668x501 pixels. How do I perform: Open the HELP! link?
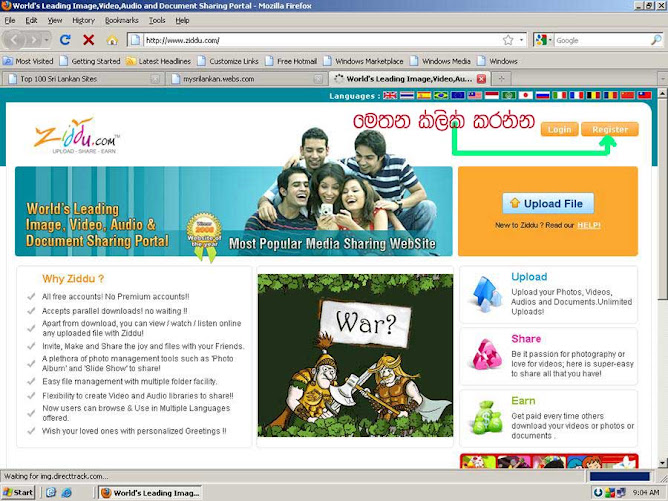click(589, 225)
